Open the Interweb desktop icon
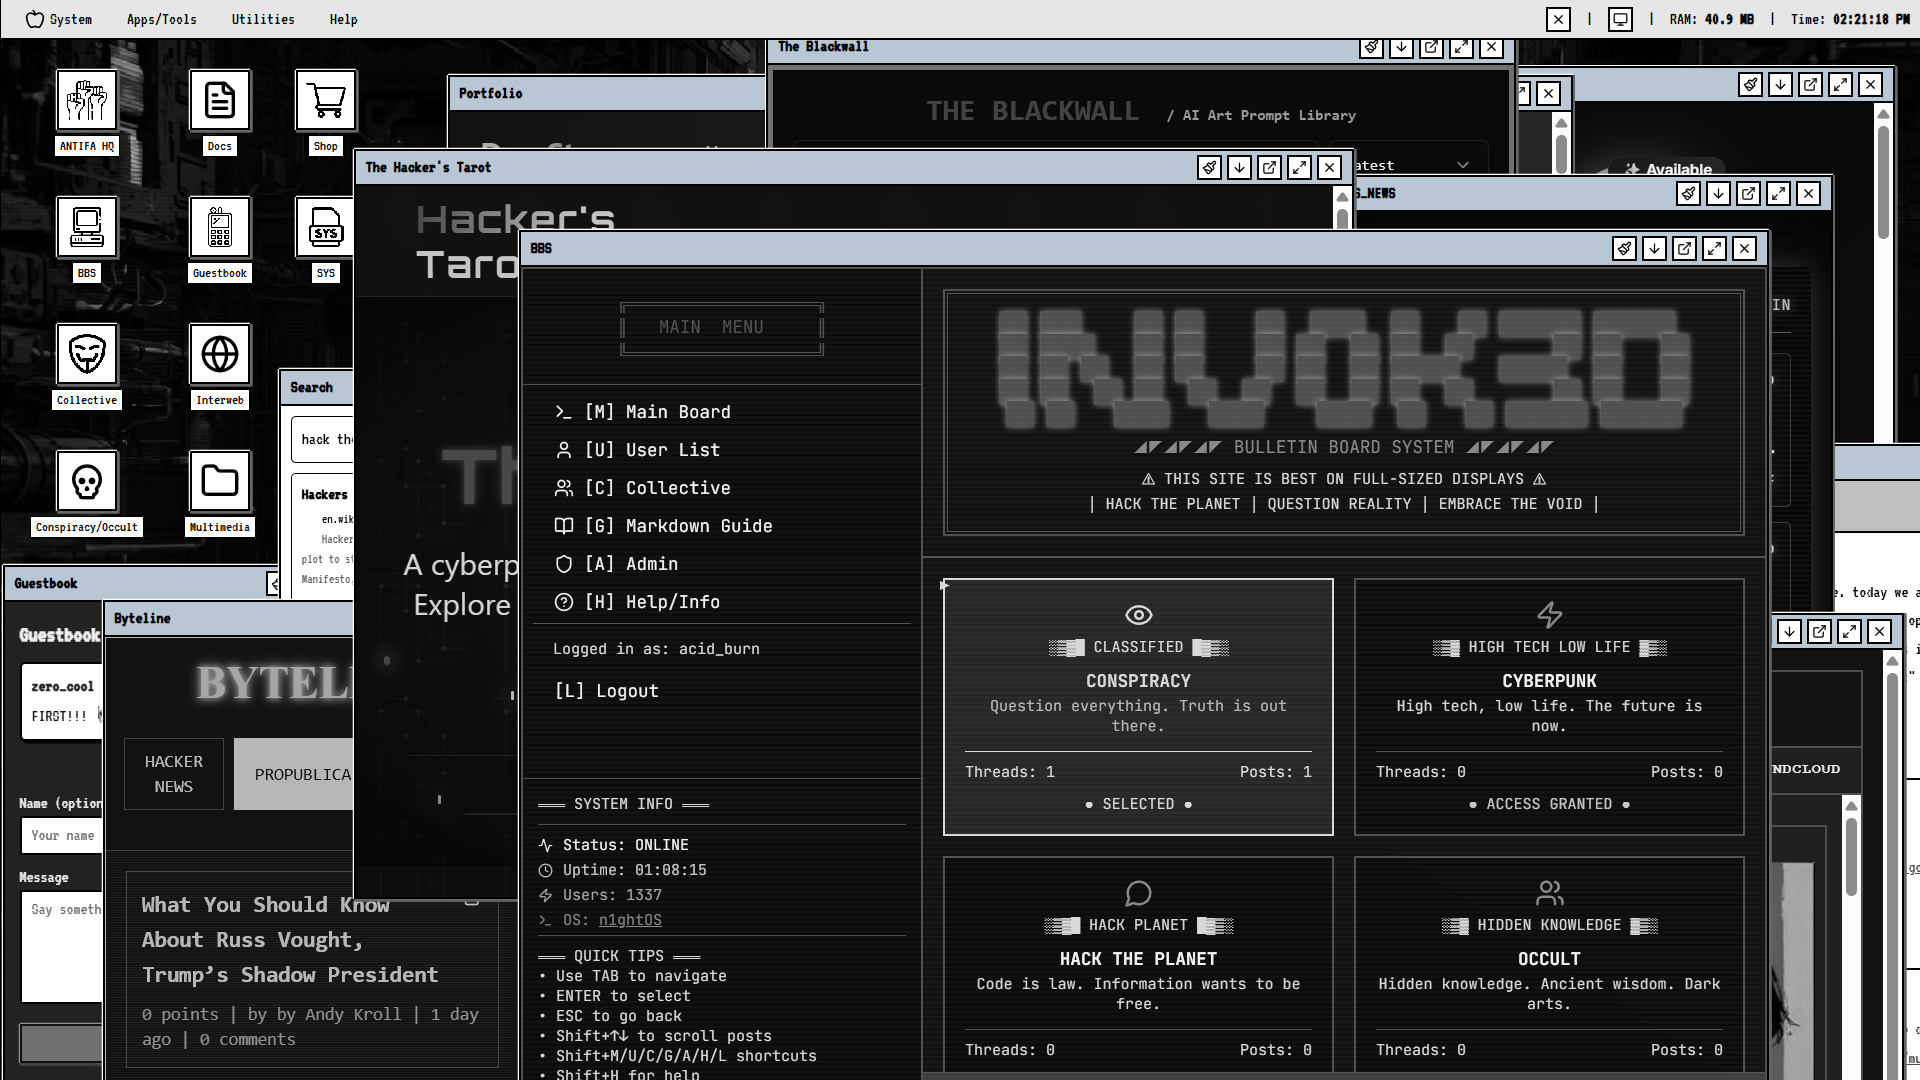 point(220,354)
